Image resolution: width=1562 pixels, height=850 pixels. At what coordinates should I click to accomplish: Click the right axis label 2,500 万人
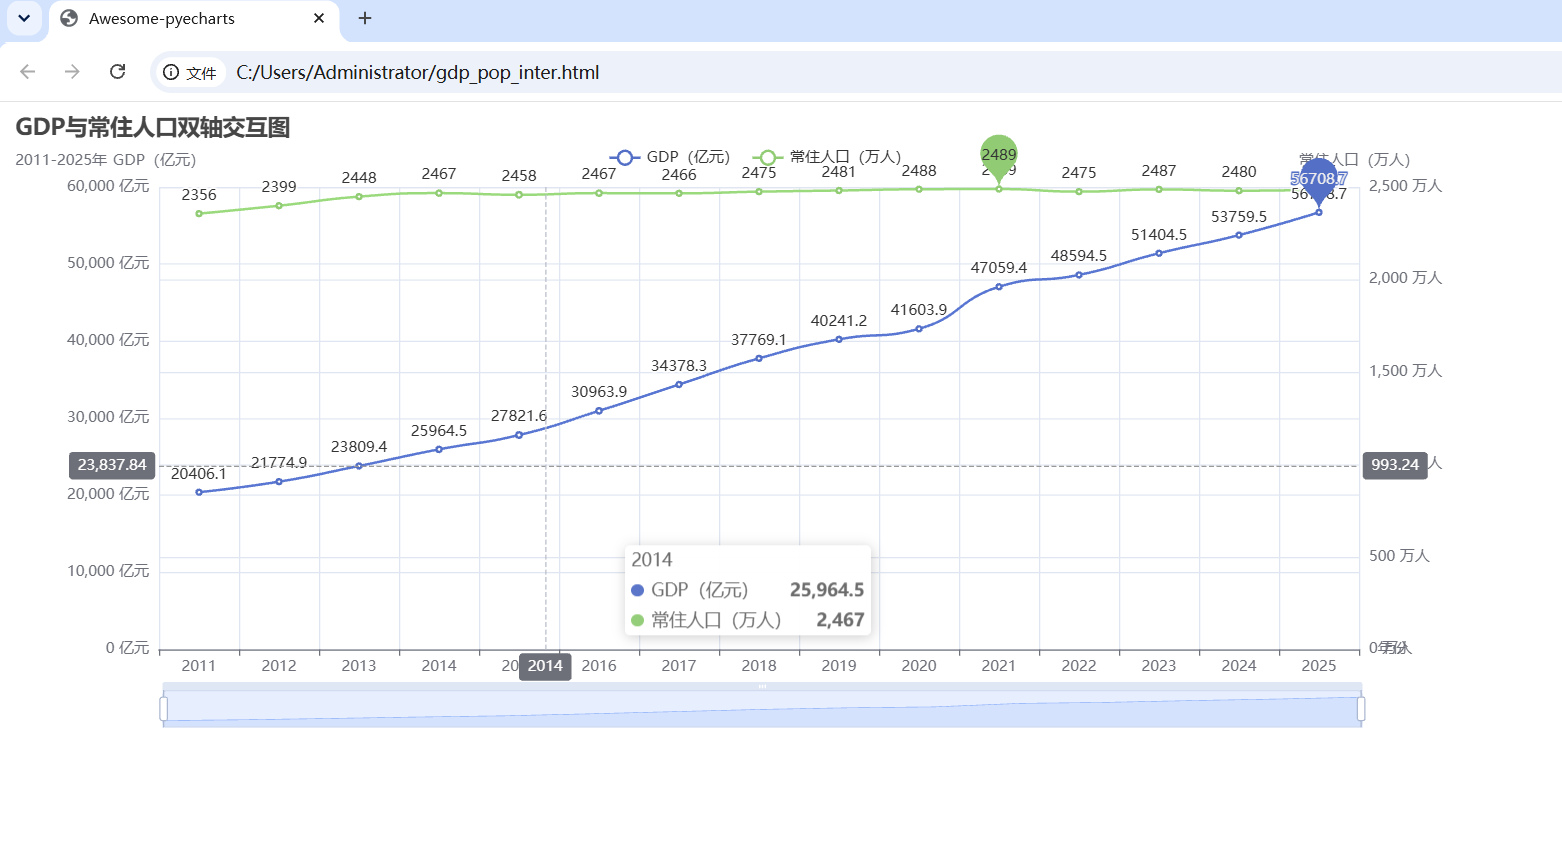(1406, 186)
